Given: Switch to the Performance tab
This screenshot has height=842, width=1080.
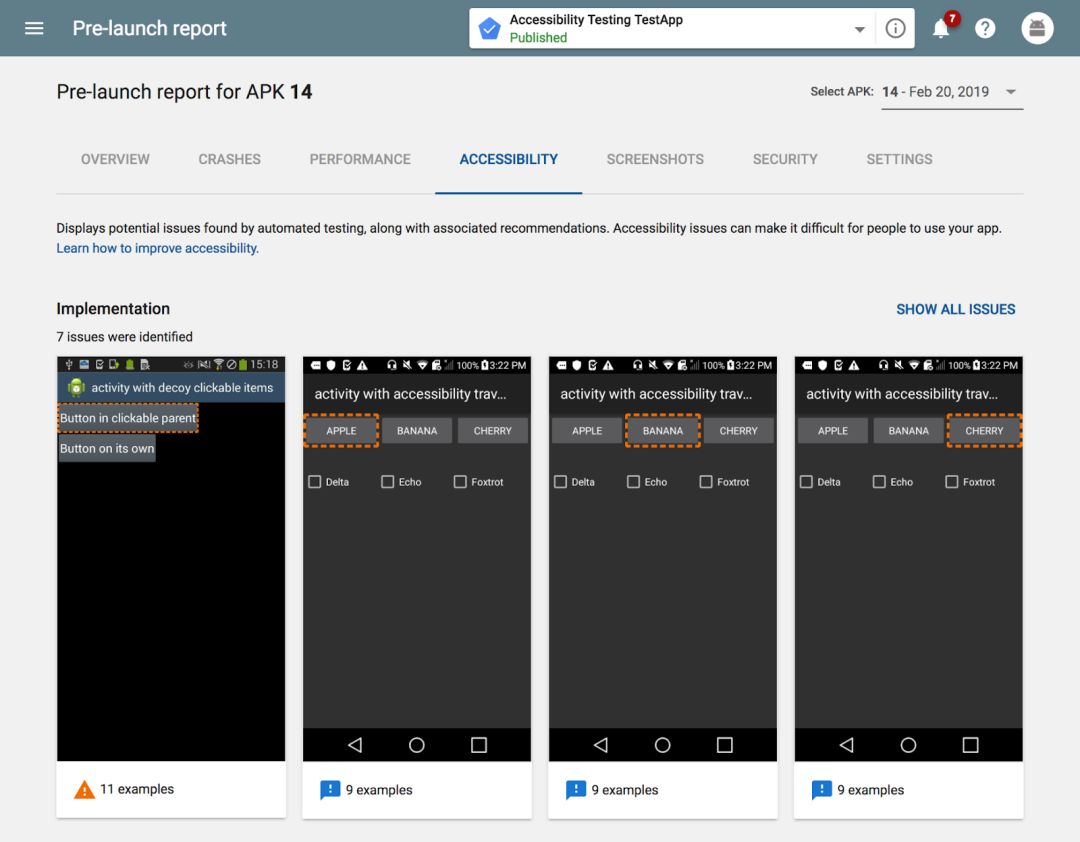Looking at the screenshot, I should 360,159.
